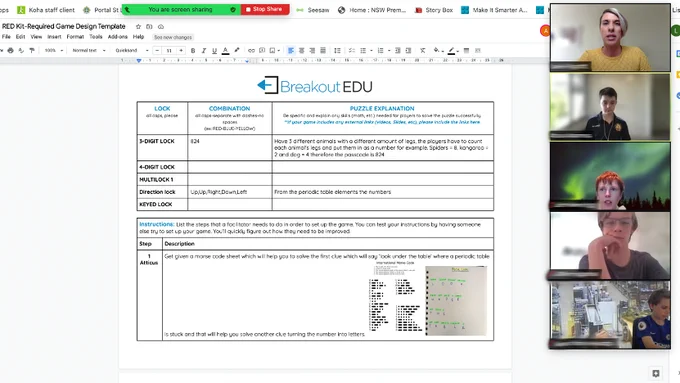Open the Insert menu
Viewport: 680px width, 383px height.
click(54, 37)
